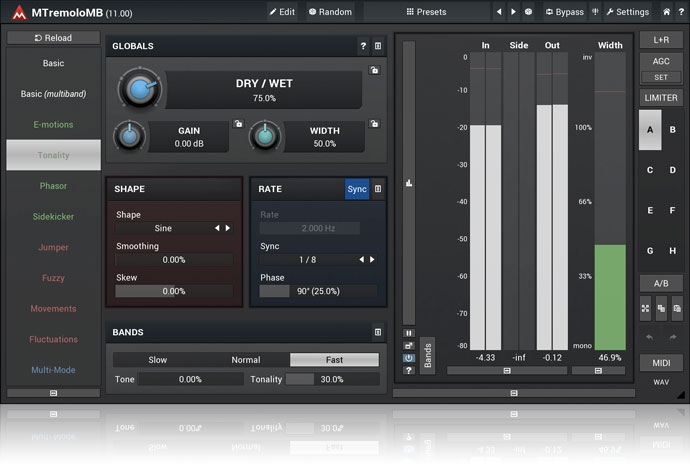Toggle the Bypass button
This screenshot has width=690, height=466.
click(x=564, y=12)
